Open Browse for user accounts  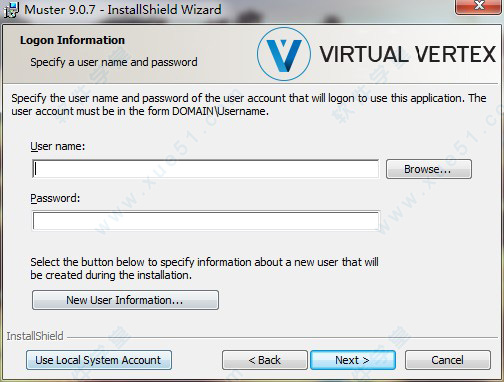(429, 169)
